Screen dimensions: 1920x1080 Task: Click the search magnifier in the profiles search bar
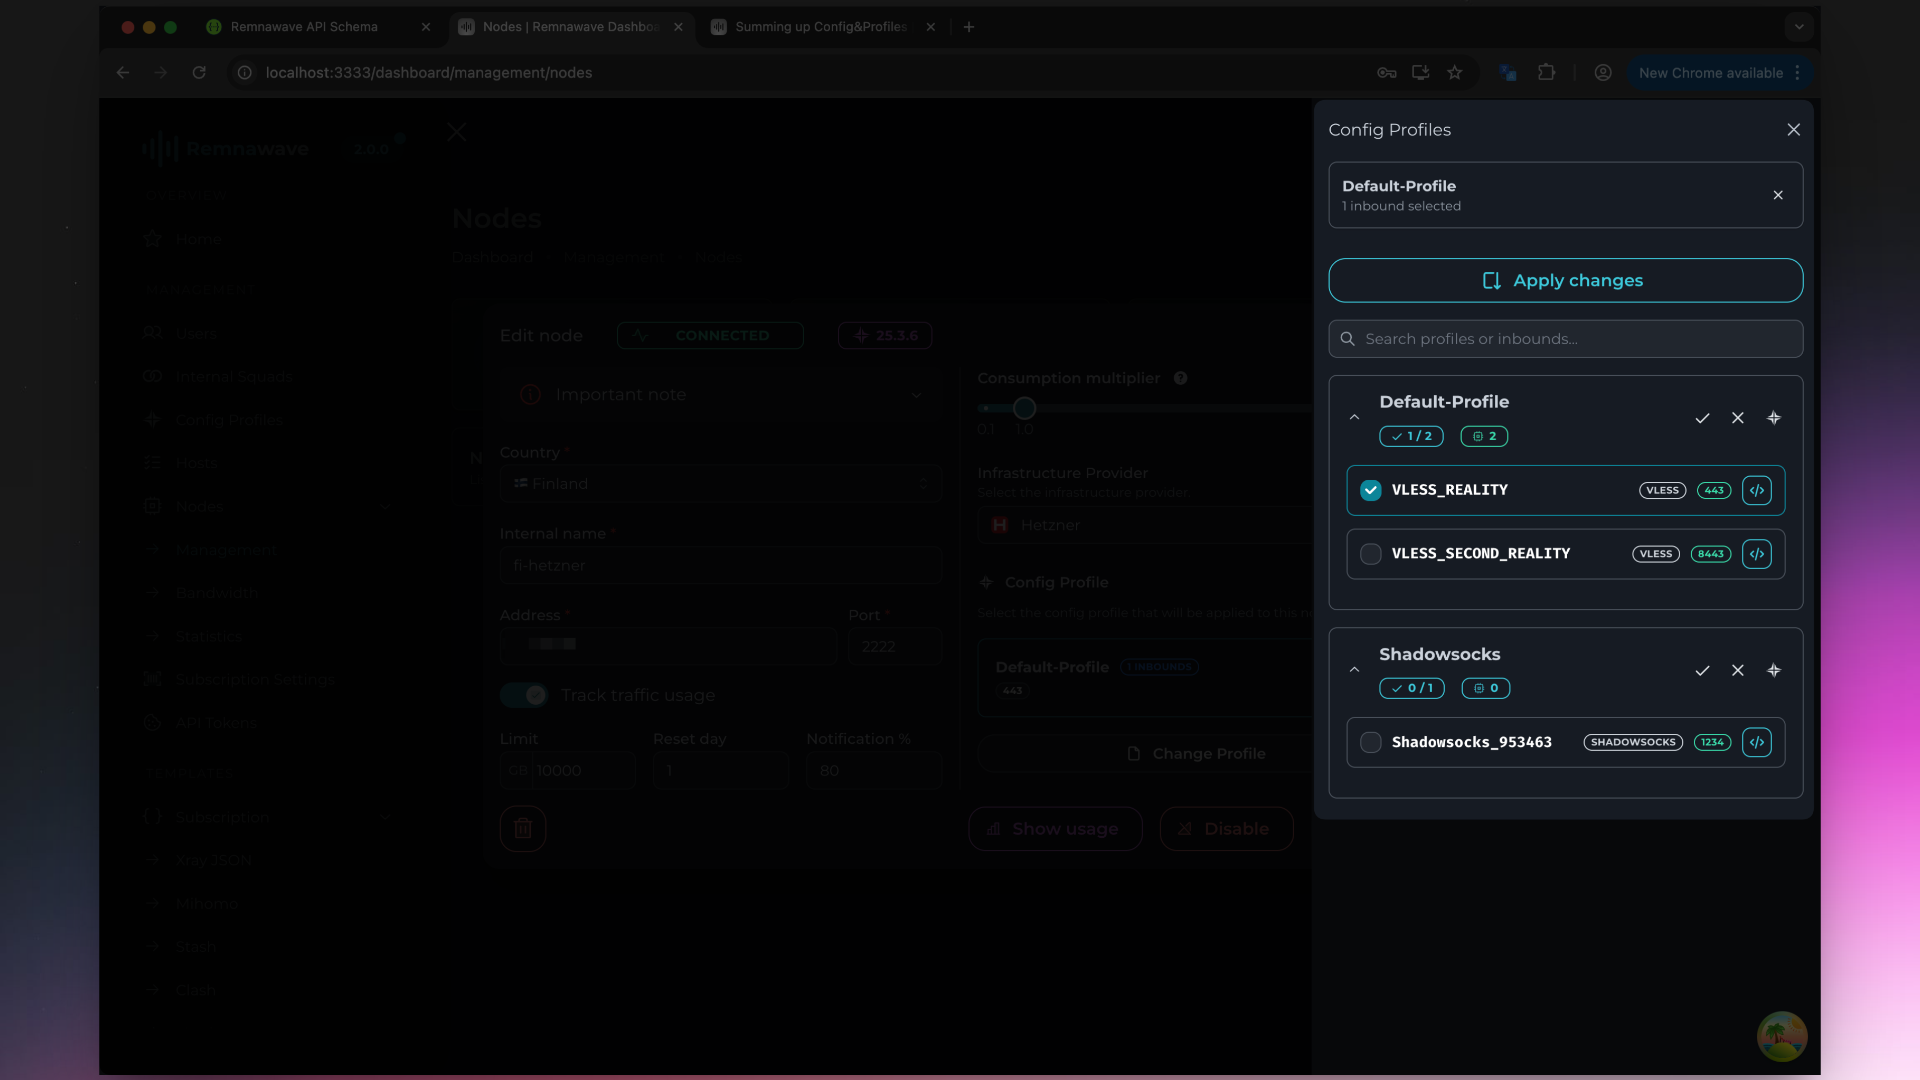[1348, 338]
